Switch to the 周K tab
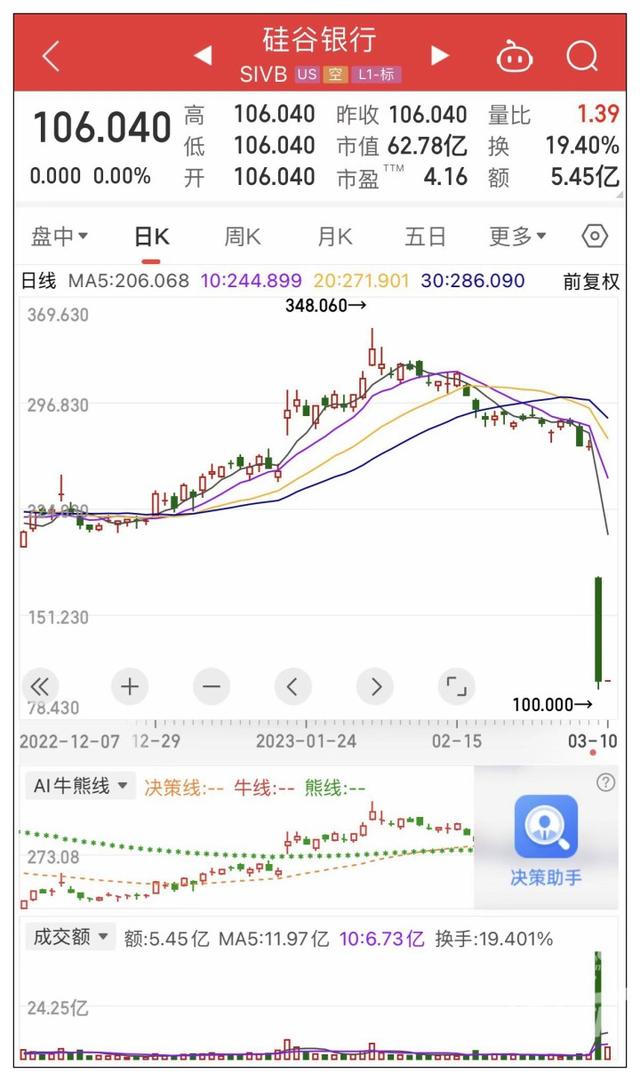640x1081 pixels. [x=242, y=237]
